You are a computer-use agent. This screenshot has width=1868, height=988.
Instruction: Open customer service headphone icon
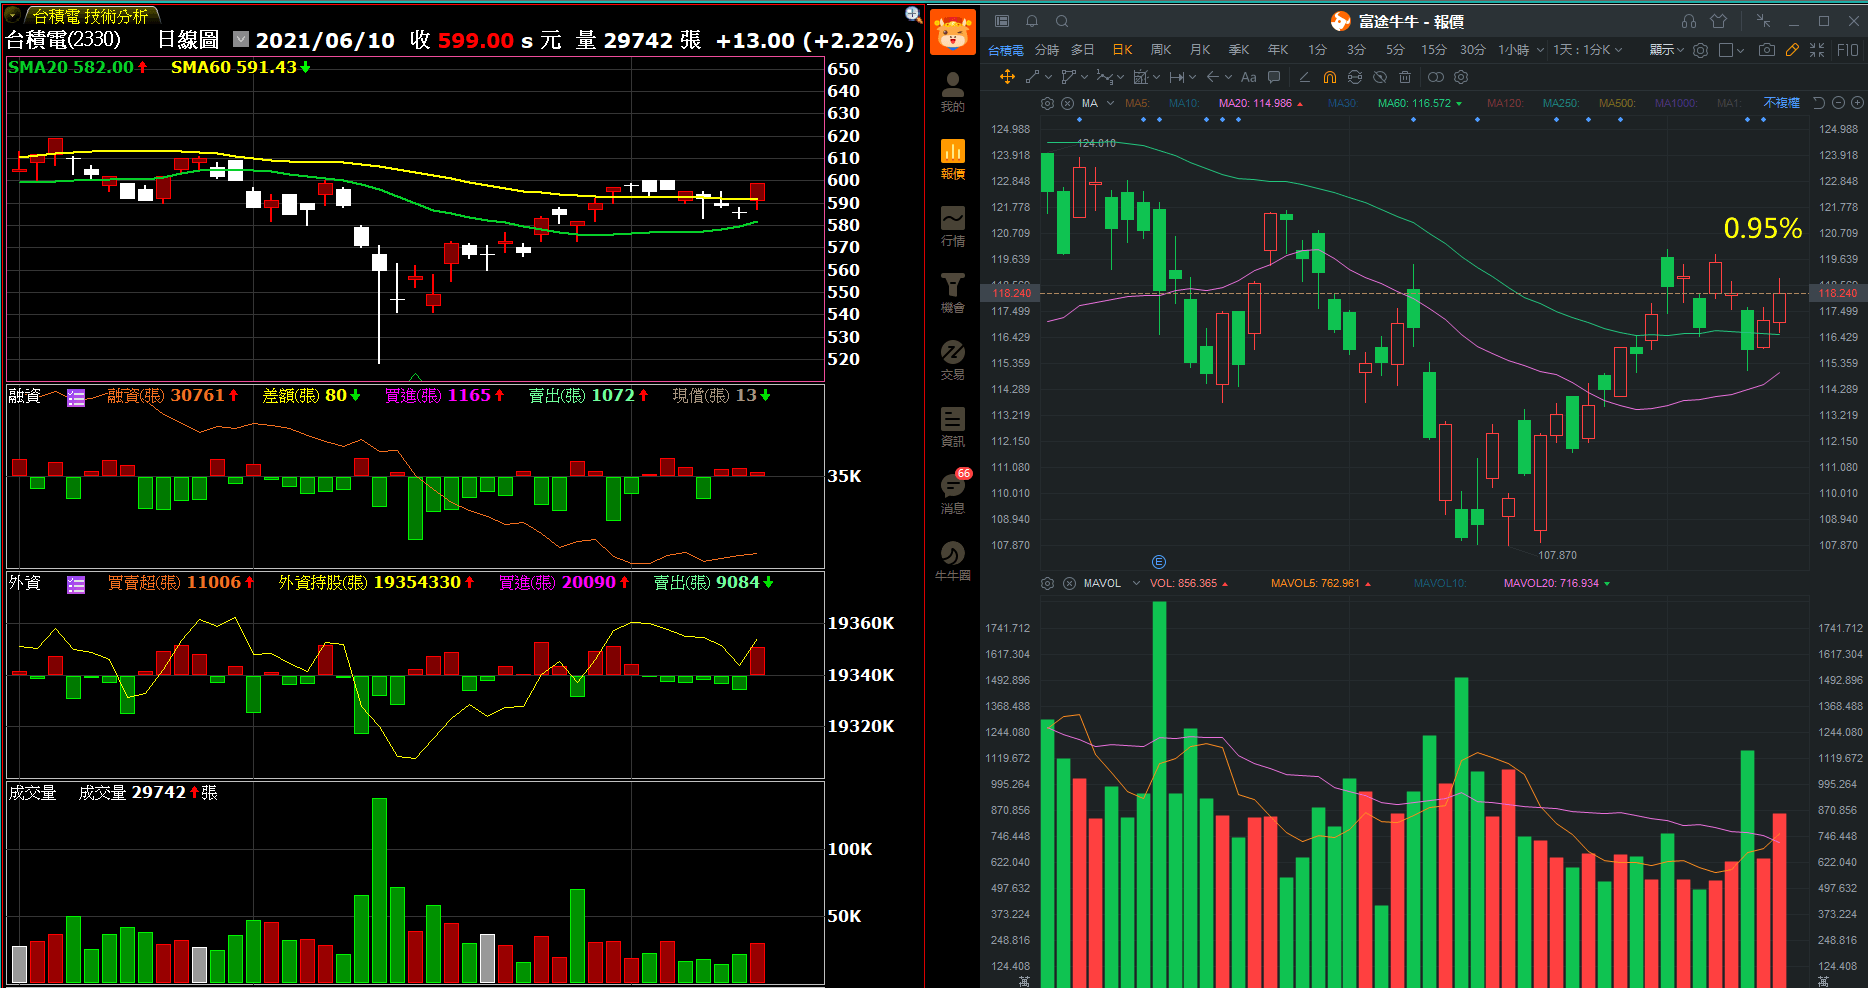(1689, 21)
